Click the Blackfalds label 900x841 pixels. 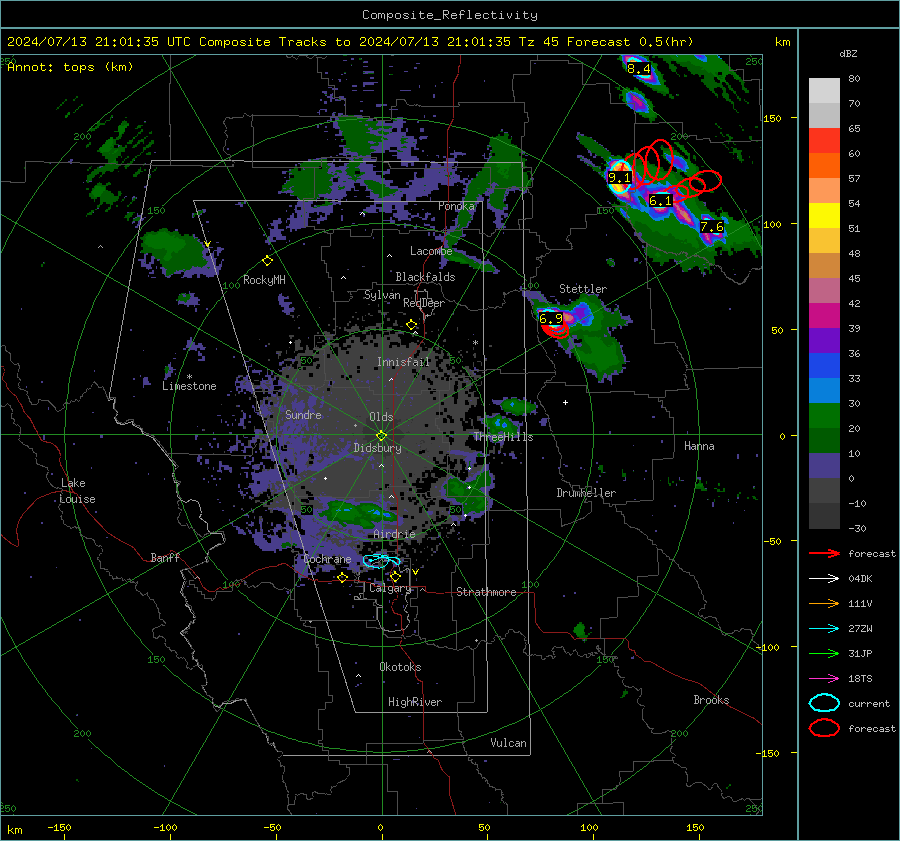[x=425, y=277]
